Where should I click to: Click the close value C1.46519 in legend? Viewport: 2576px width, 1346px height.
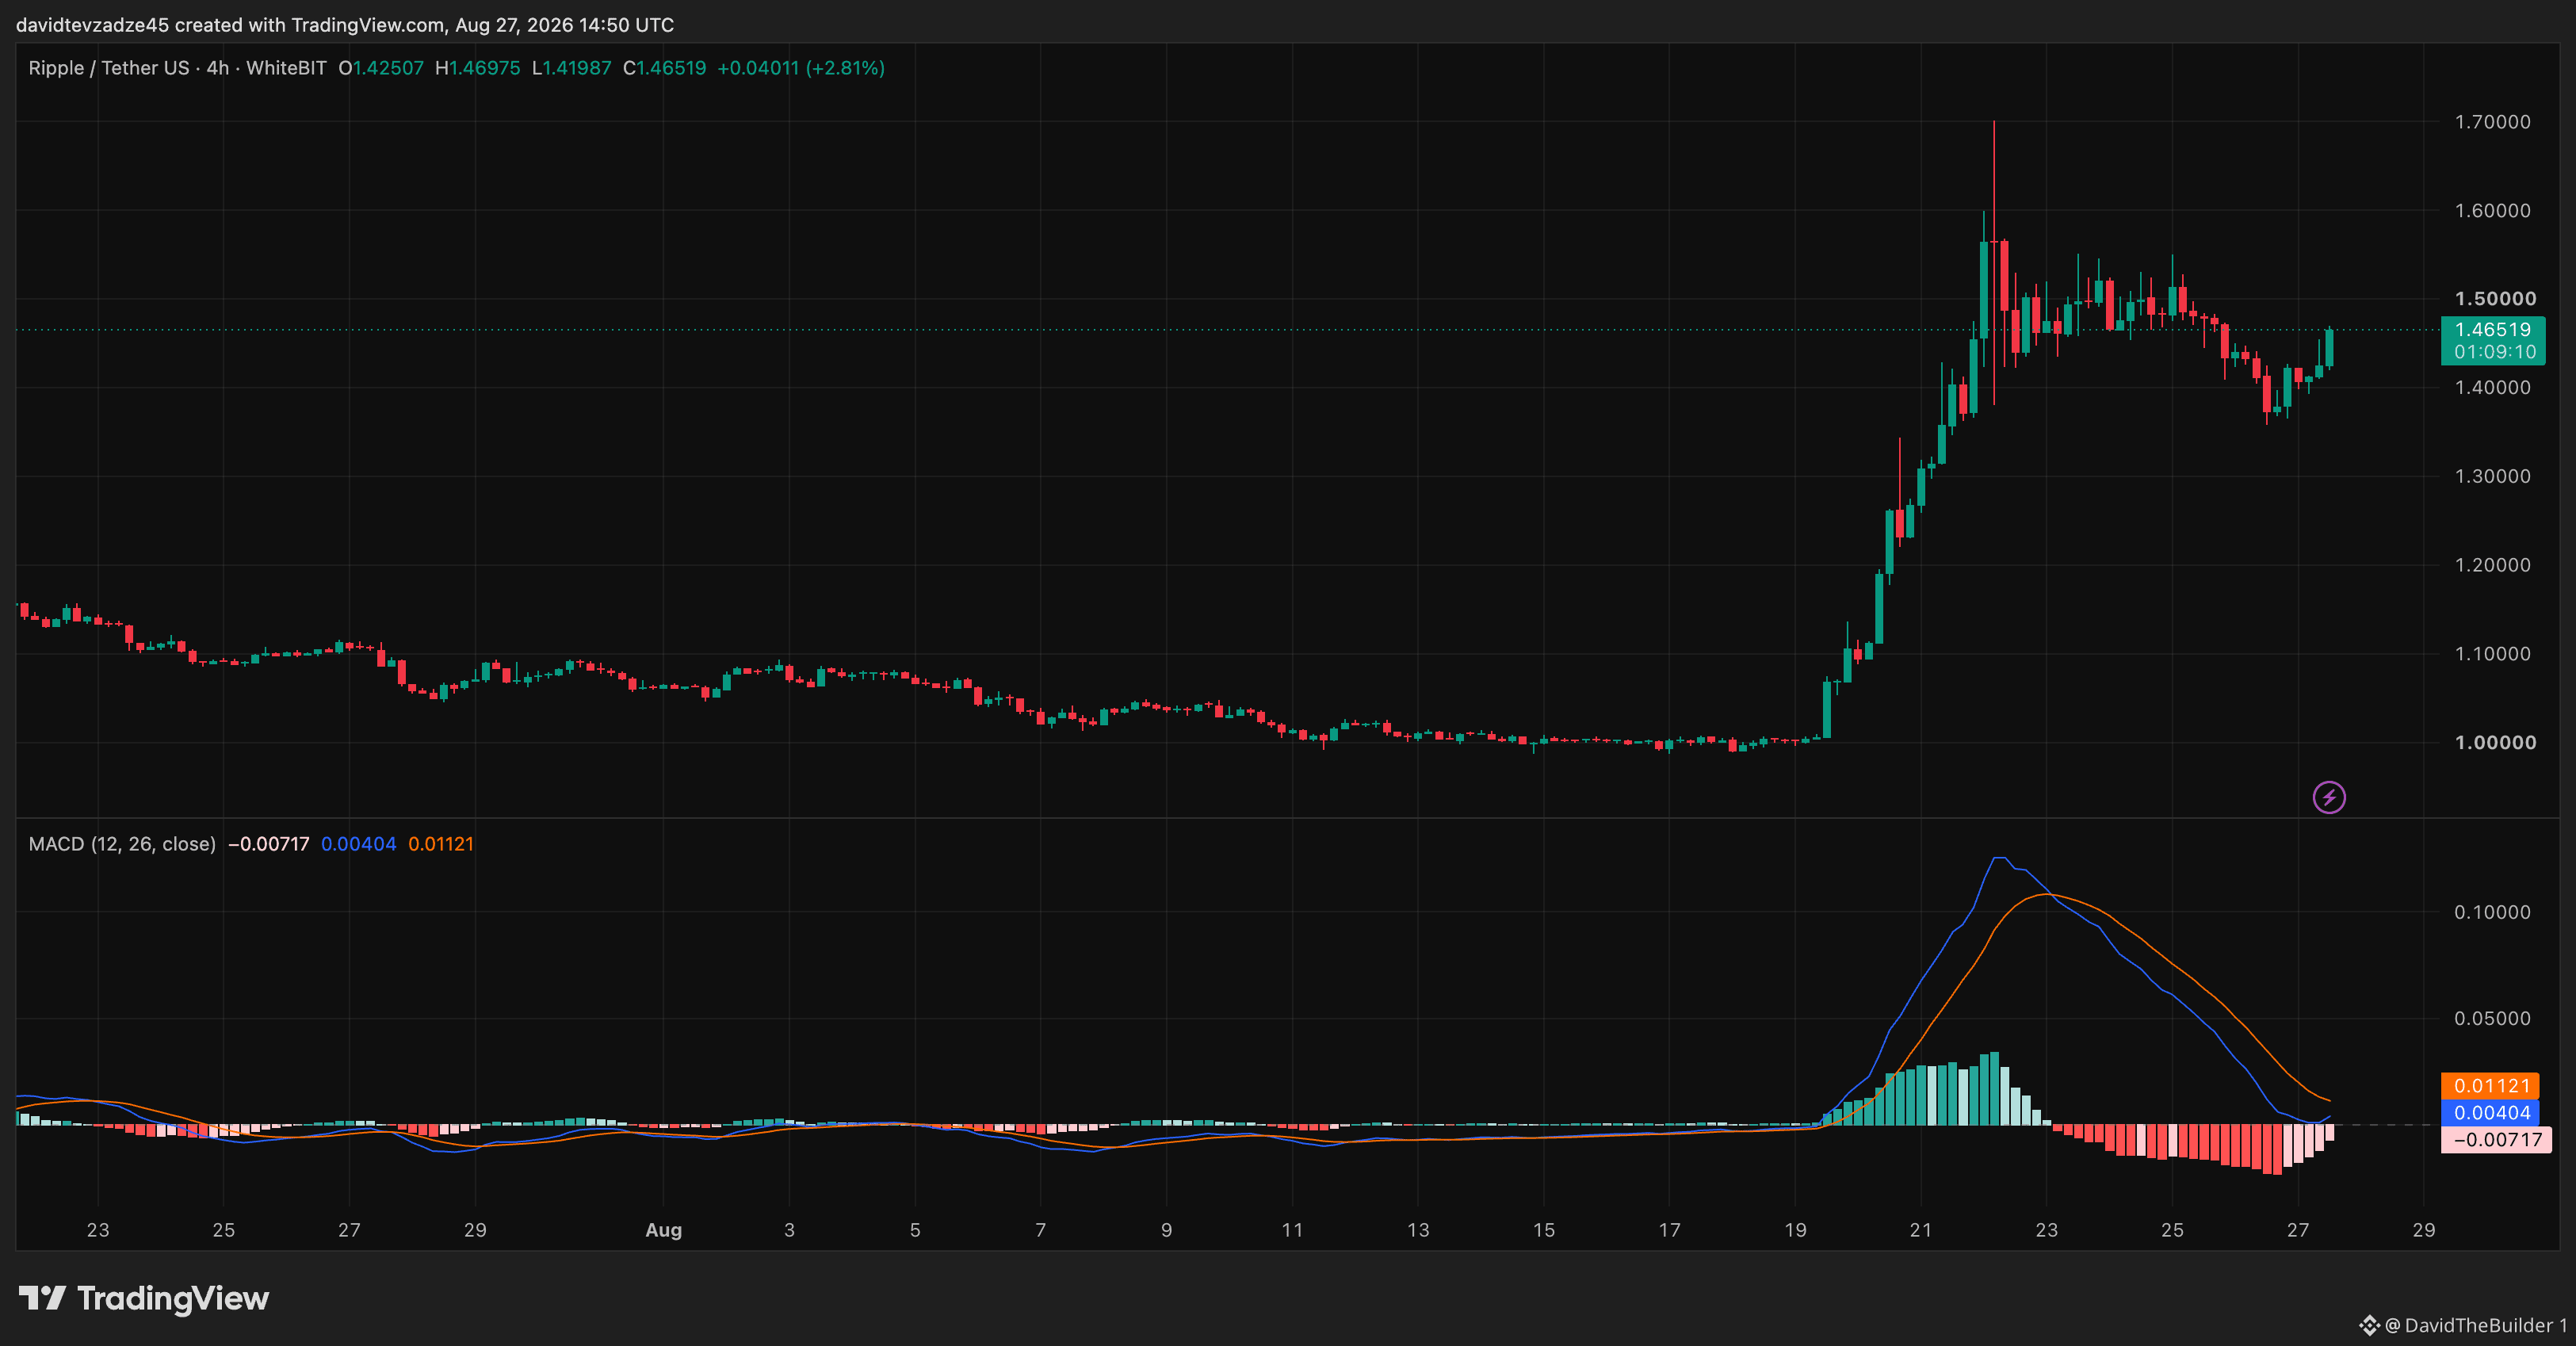pos(664,68)
